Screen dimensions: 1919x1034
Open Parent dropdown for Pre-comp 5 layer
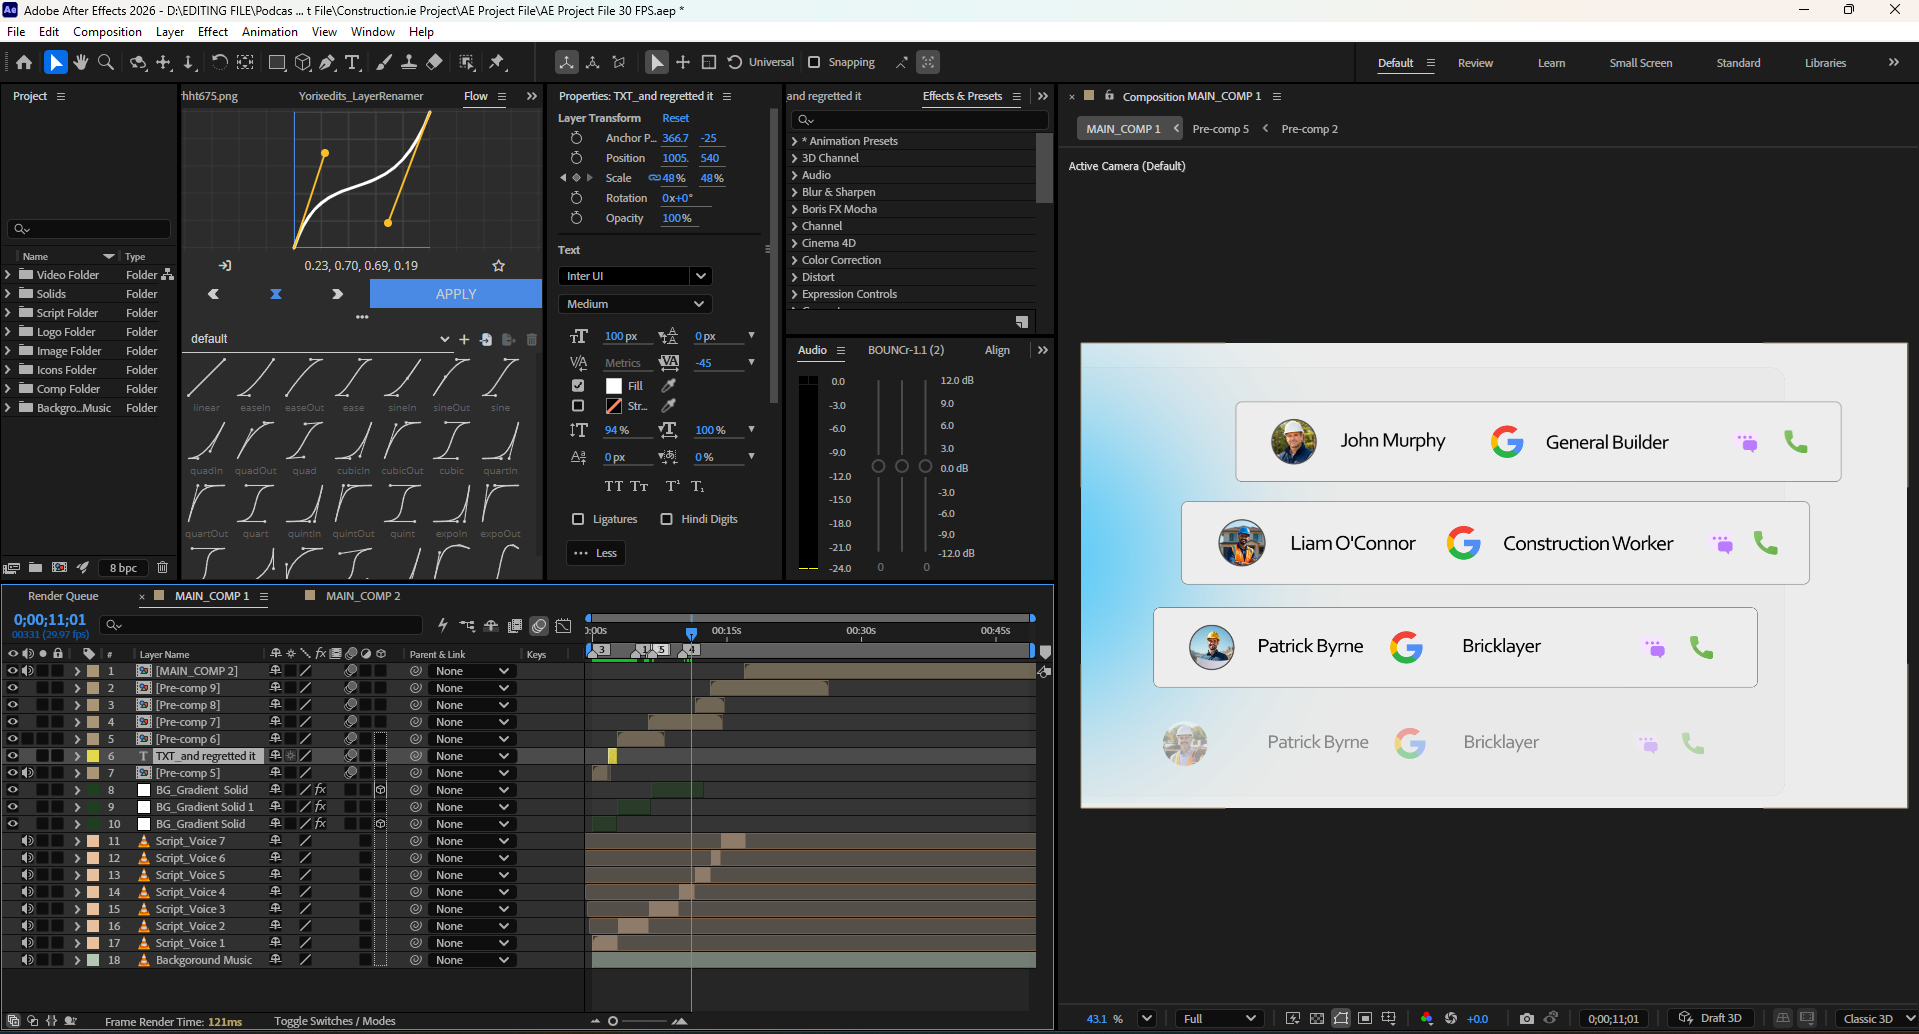[x=472, y=773]
